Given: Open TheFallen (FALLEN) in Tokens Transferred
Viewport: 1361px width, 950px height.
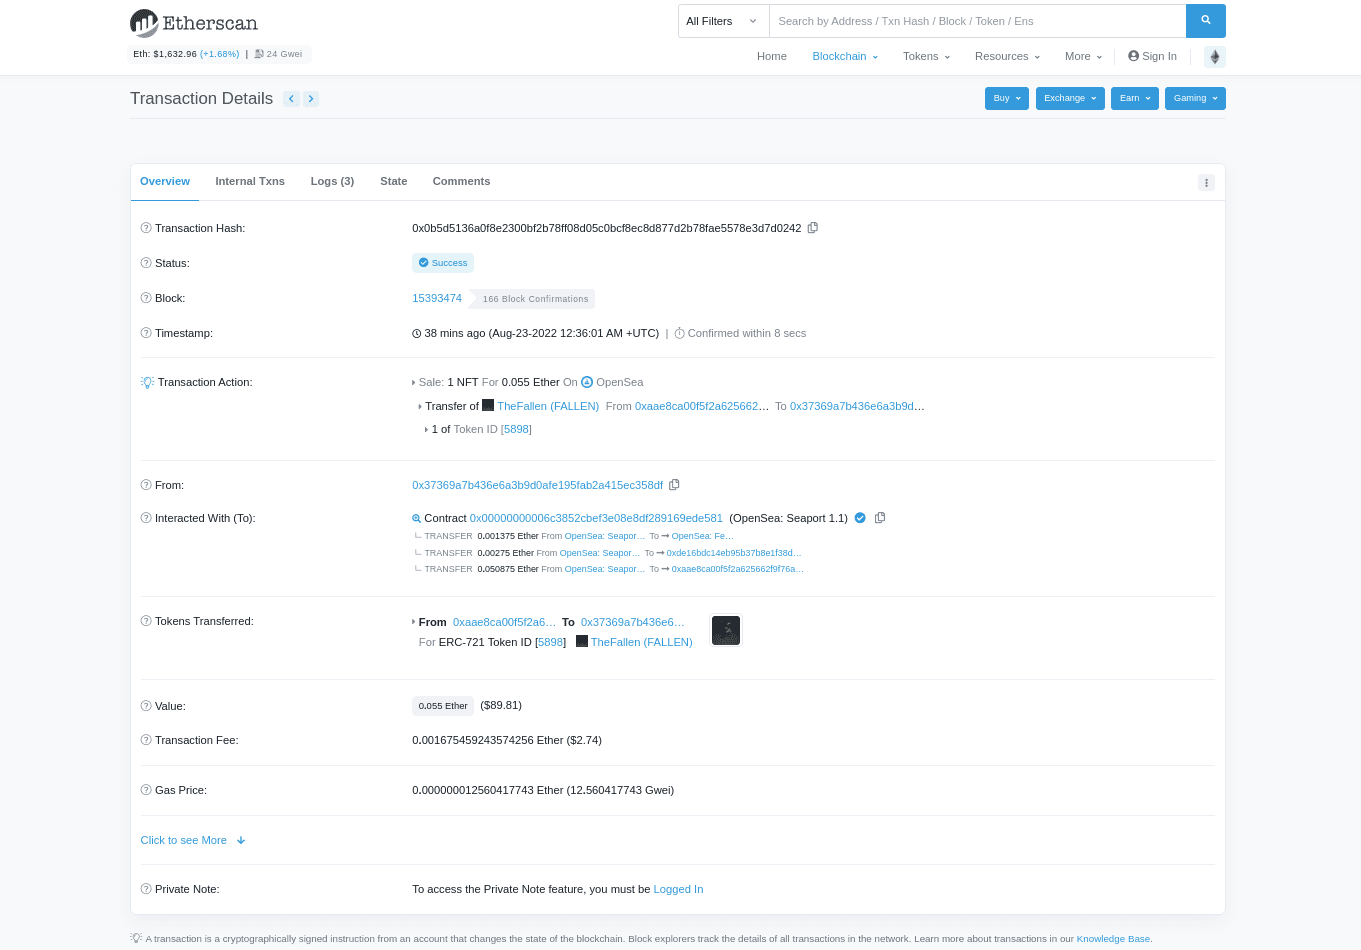Looking at the screenshot, I should tap(641, 642).
